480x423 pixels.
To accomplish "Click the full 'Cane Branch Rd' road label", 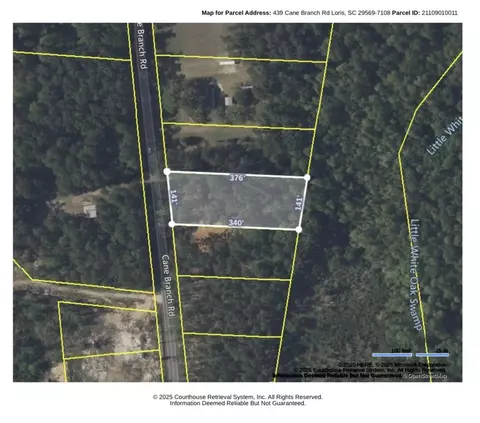I will click(x=169, y=286).
